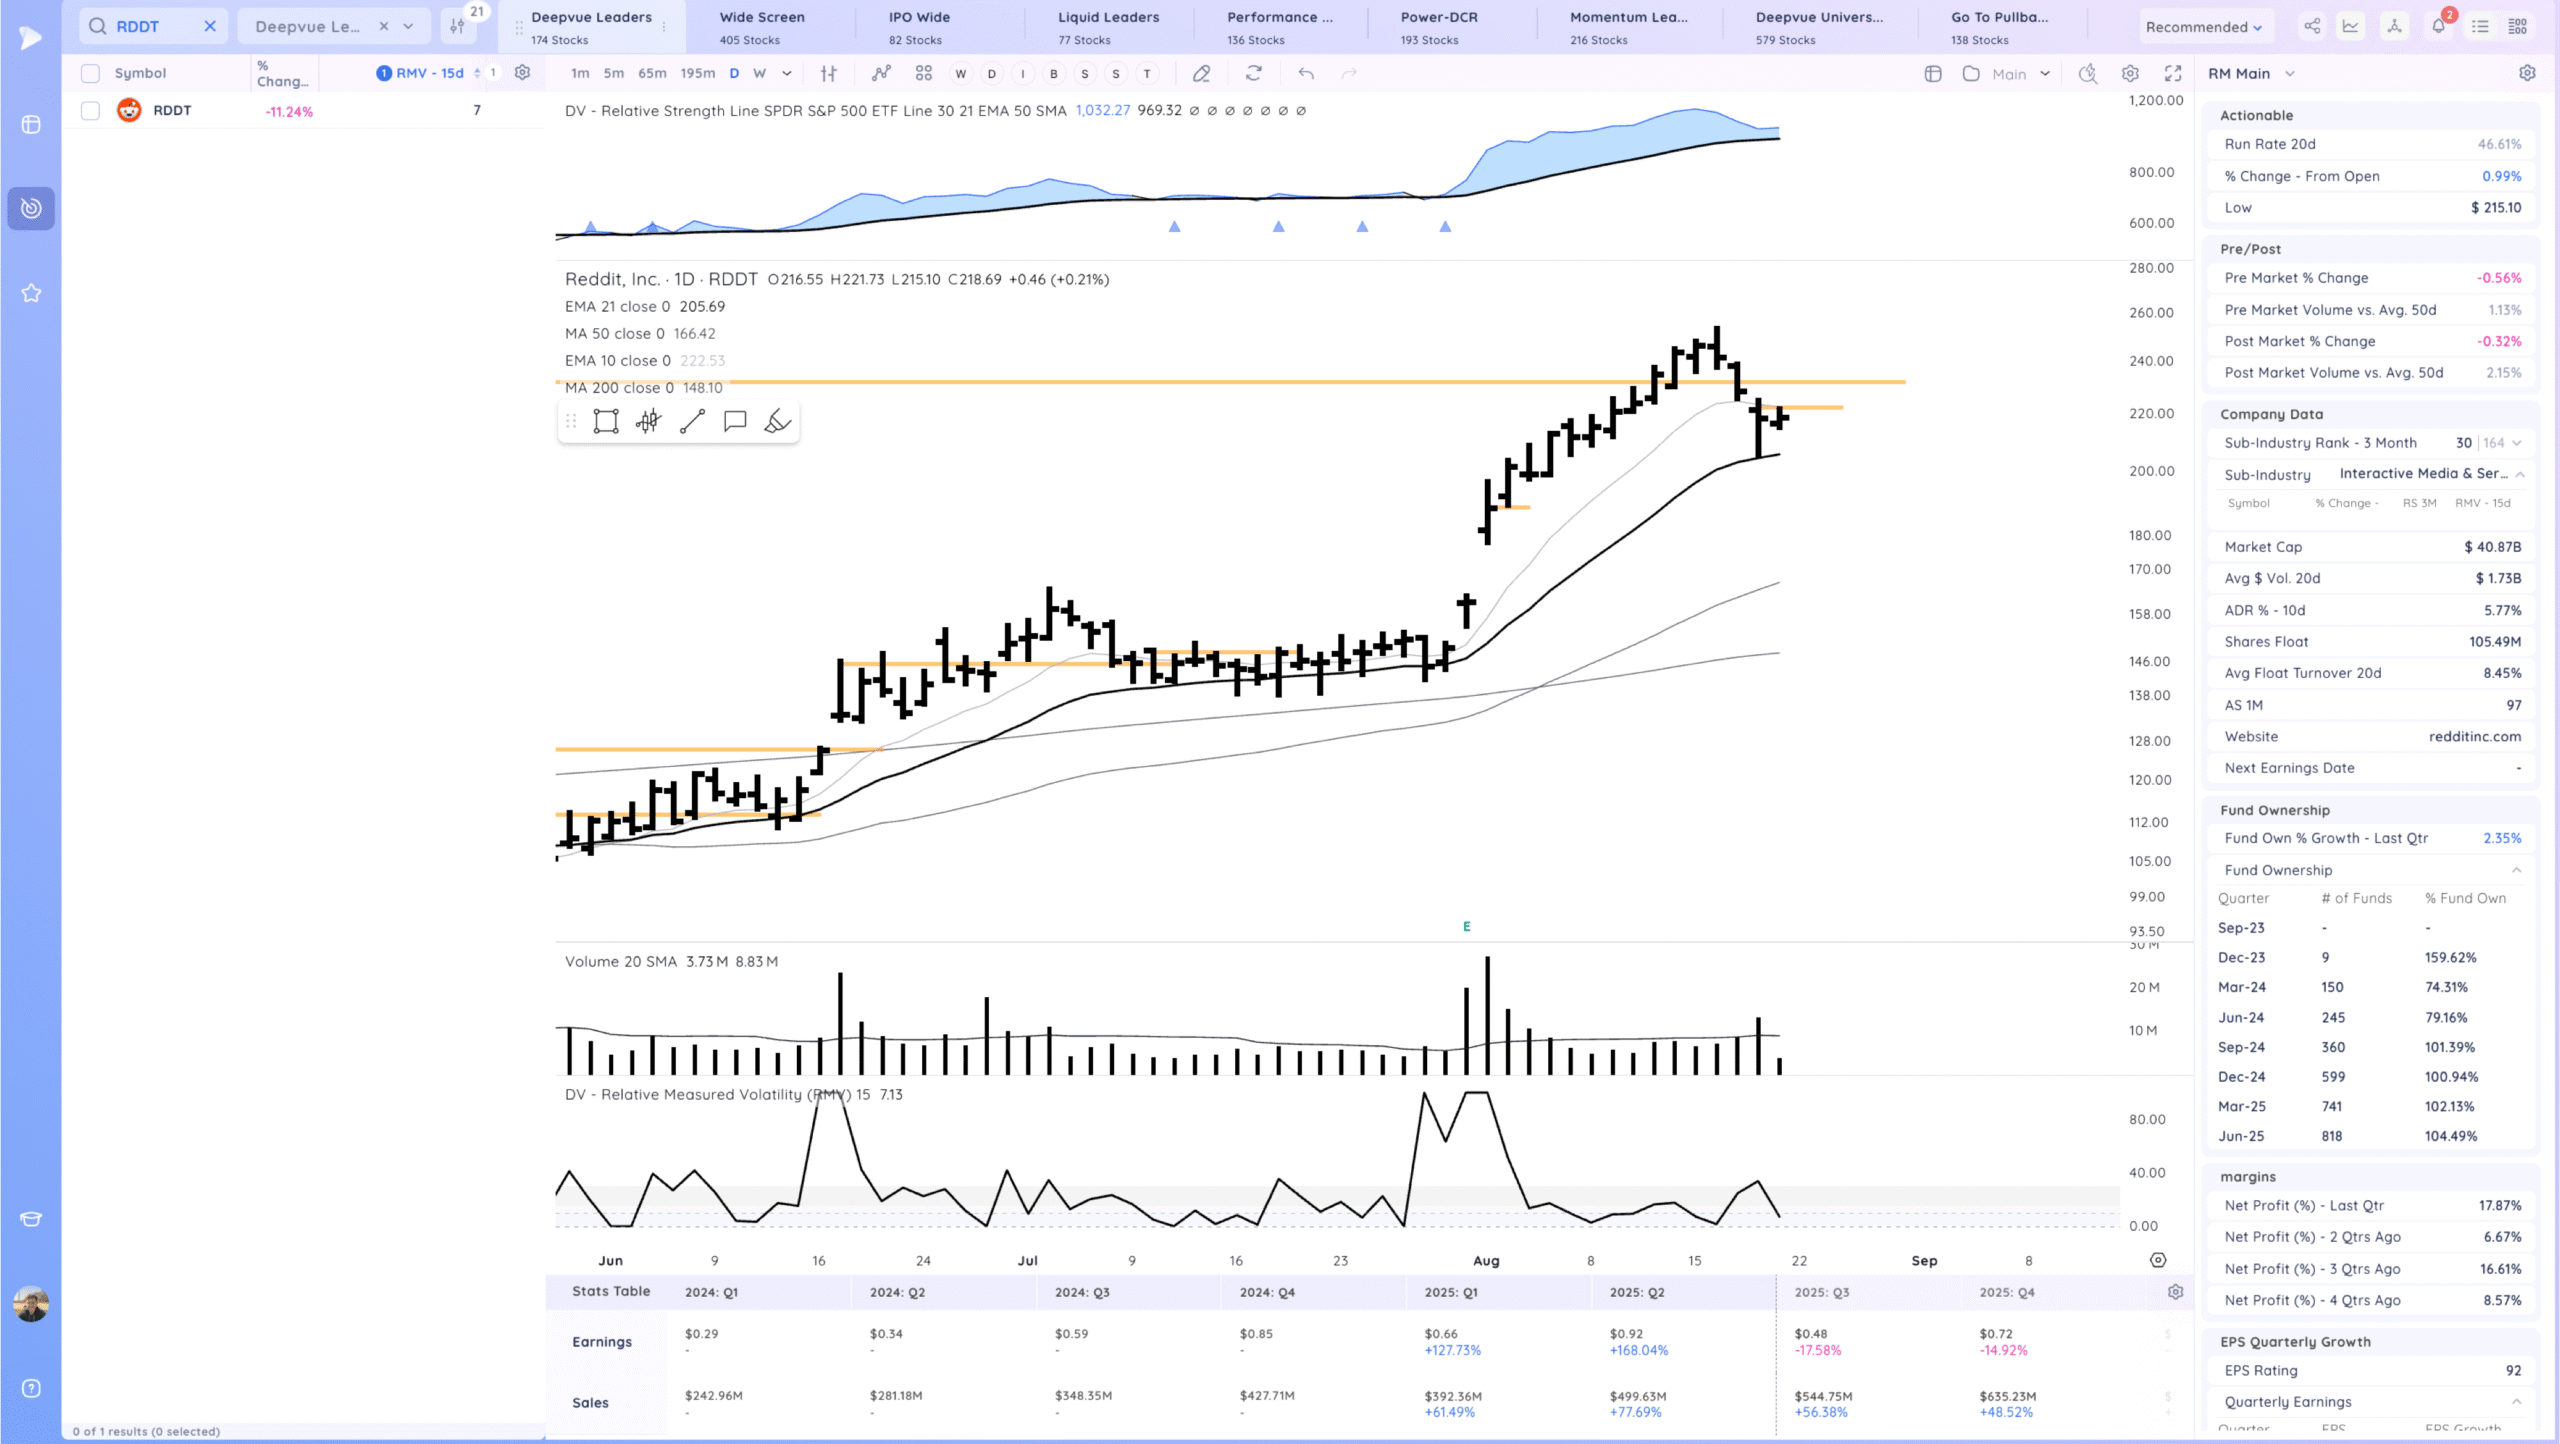Select the 1m timeframe
Image resolution: width=2560 pixels, height=1444 pixels.
coord(580,73)
